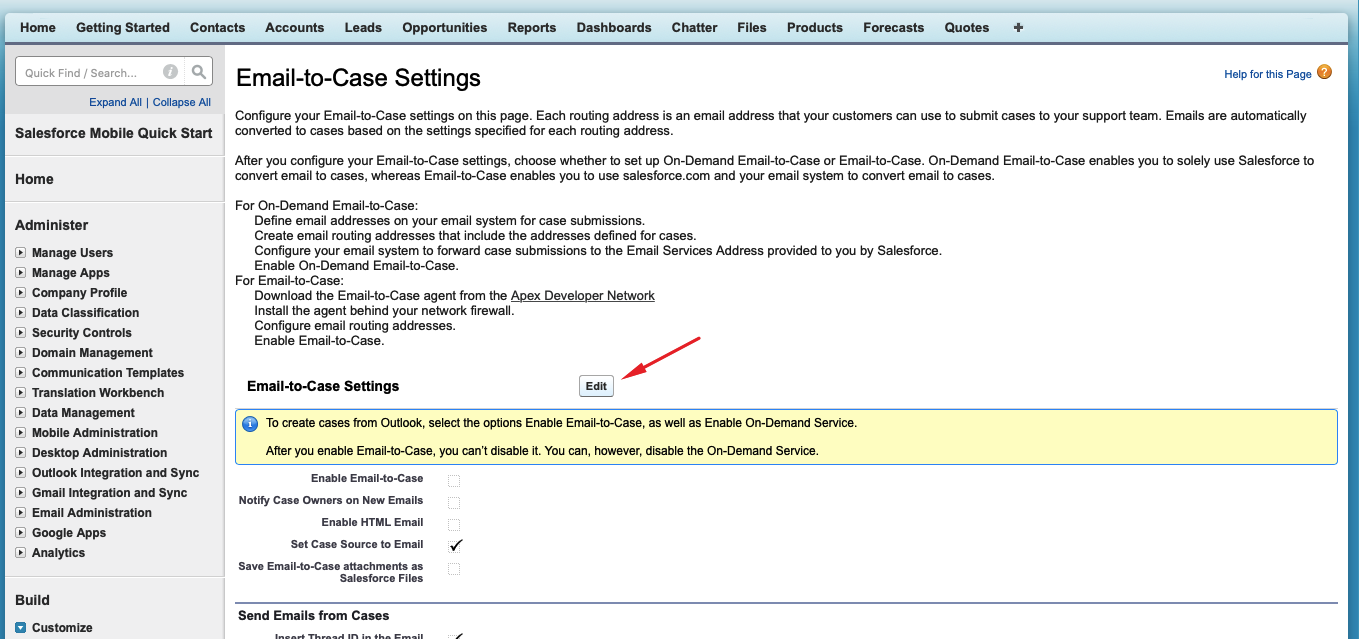
Task: Expand the Google Apps tree arrow
Action: [21, 532]
